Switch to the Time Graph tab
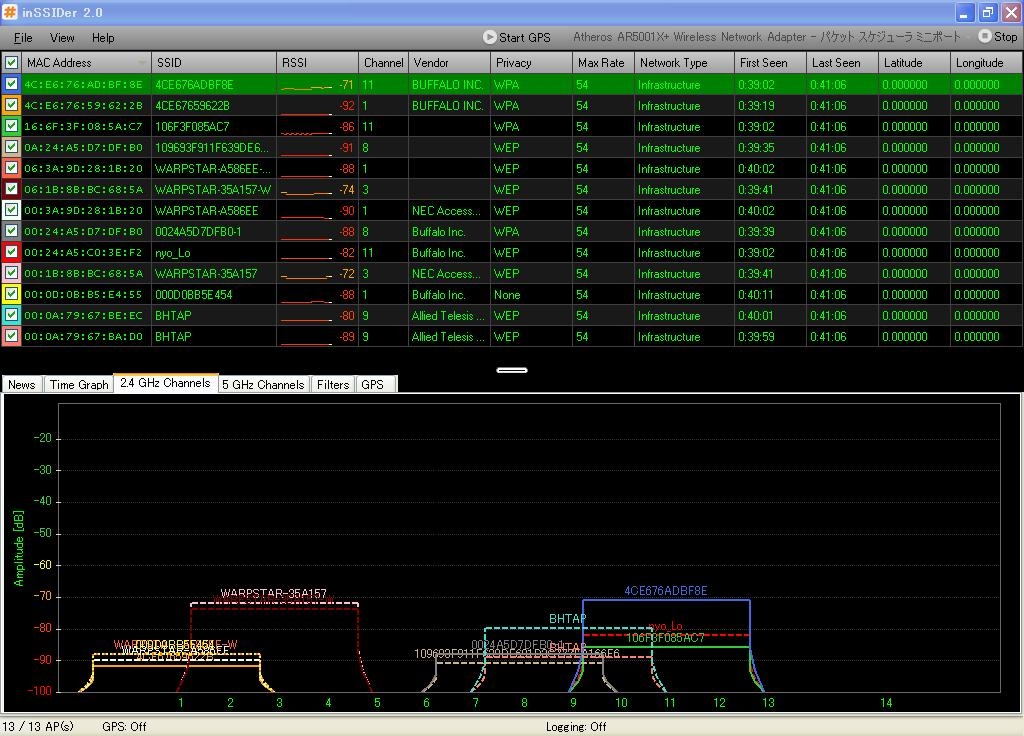Viewport: 1024px width, 736px height. (x=79, y=384)
